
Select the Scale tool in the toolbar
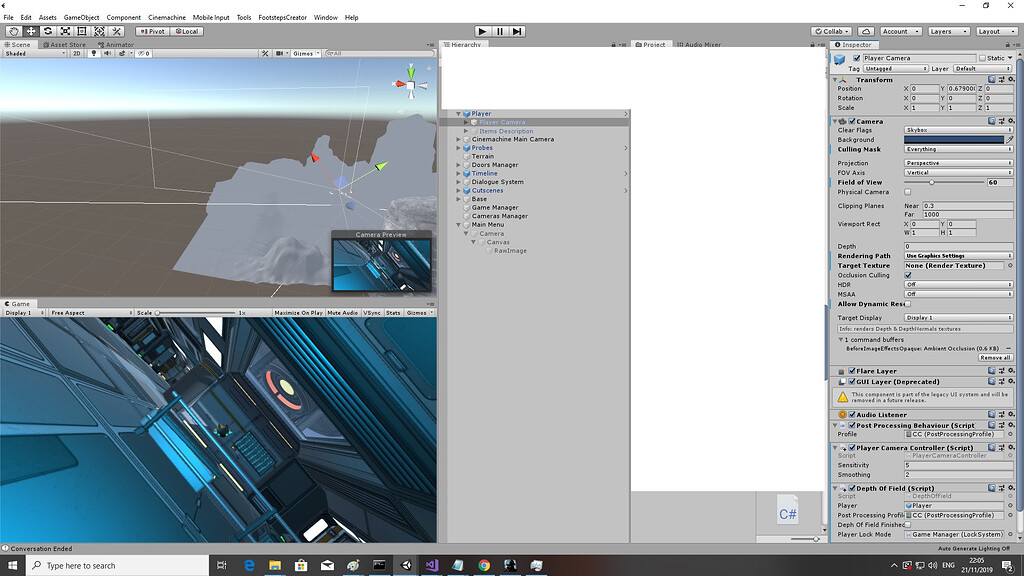click(65, 31)
